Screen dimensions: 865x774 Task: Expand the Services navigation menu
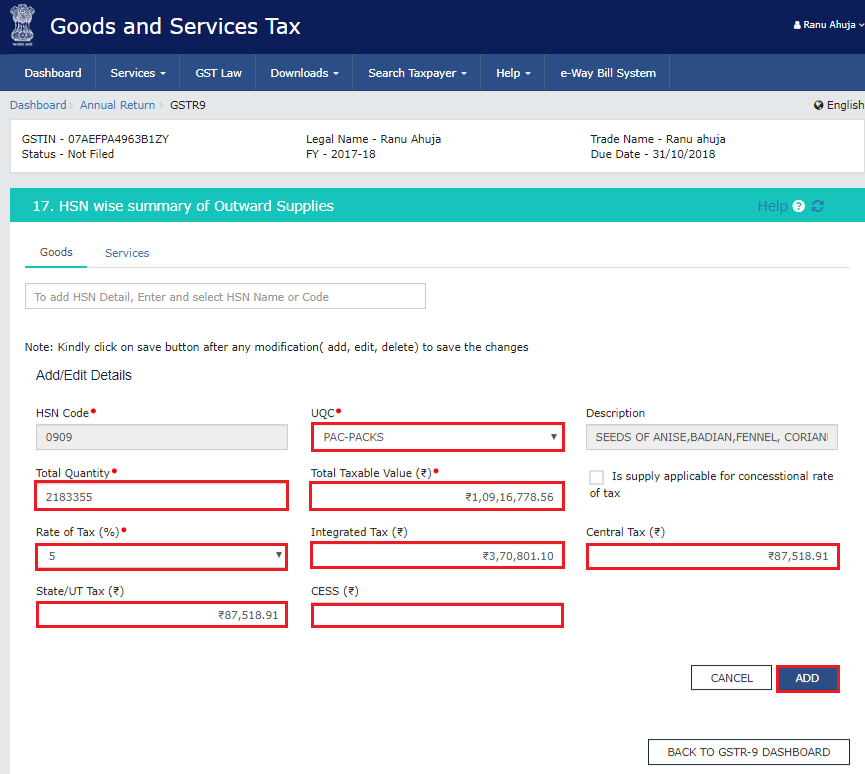(137, 72)
